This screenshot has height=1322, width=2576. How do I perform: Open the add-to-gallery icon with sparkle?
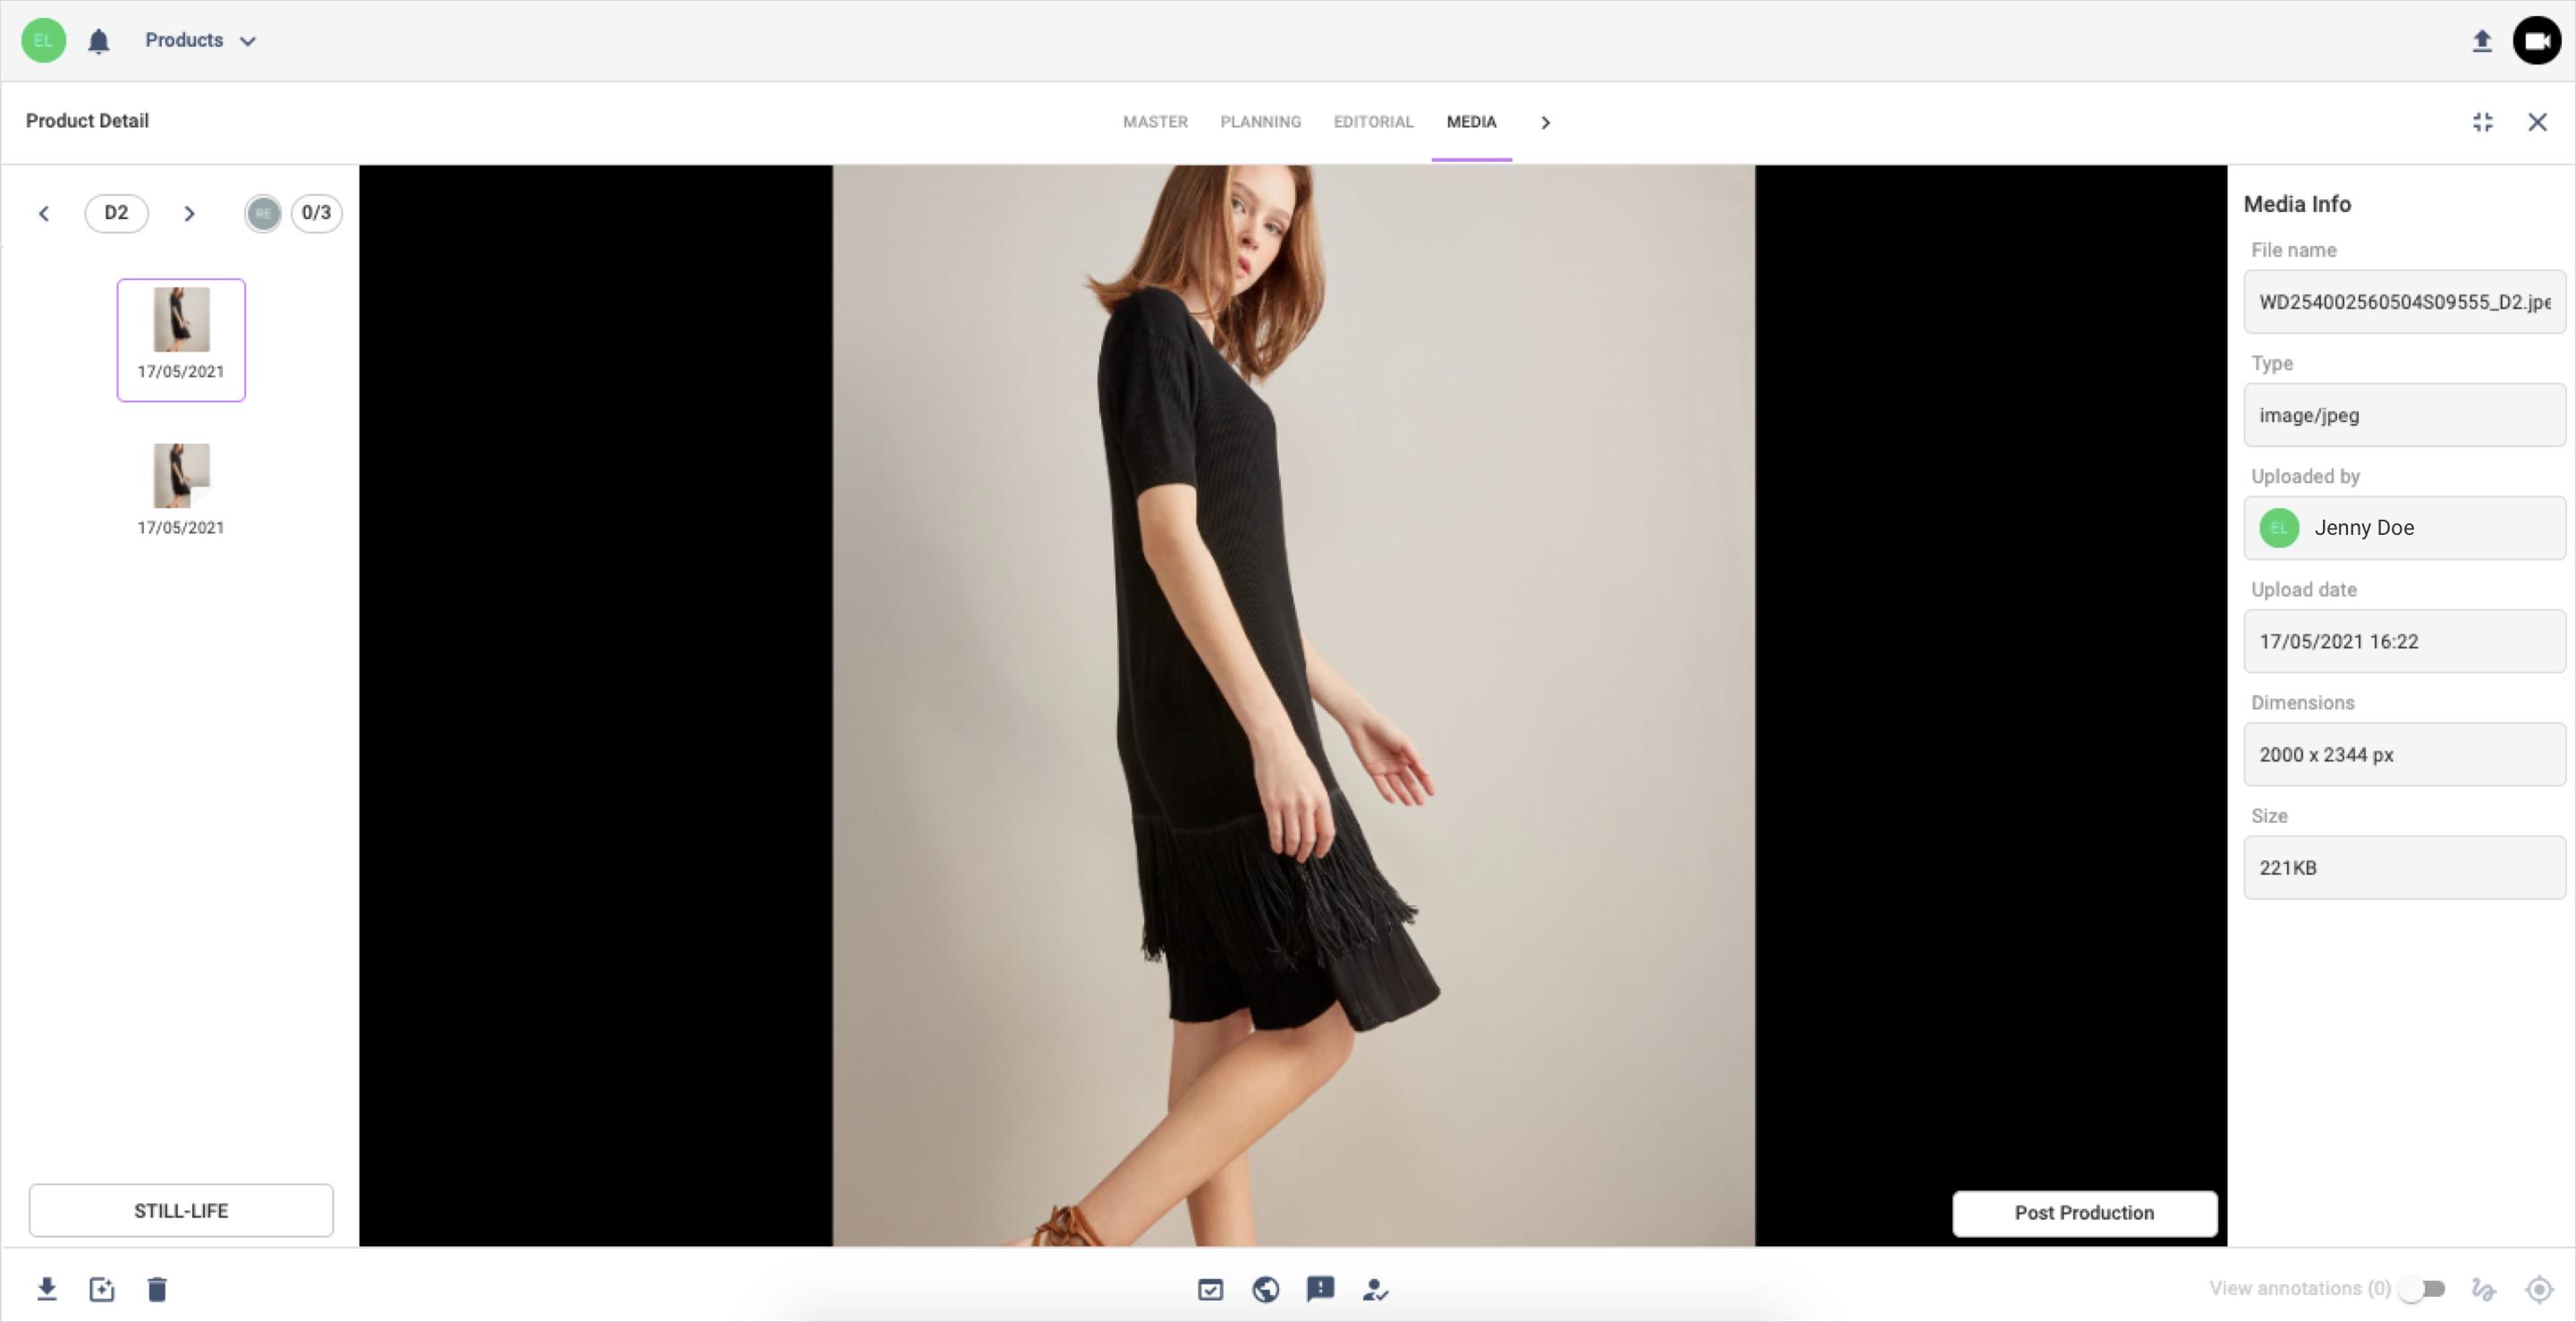coord(102,1289)
